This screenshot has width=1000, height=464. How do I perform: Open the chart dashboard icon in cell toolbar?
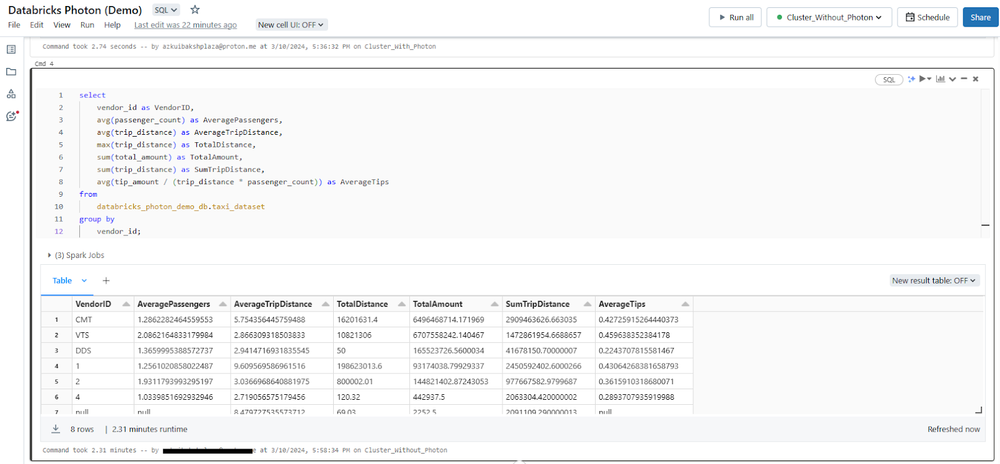(940, 79)
